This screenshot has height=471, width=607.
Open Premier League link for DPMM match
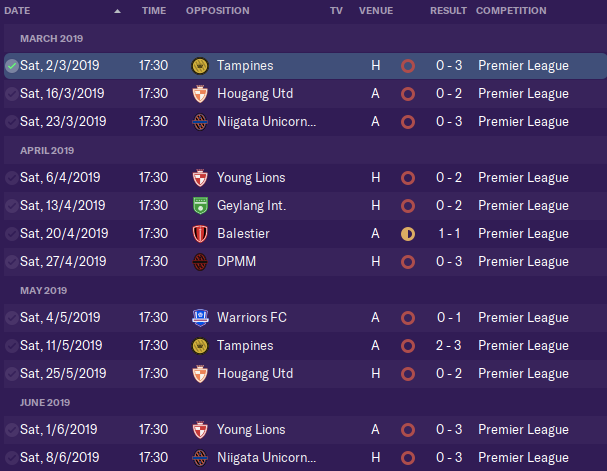click(x=523, y=262)
